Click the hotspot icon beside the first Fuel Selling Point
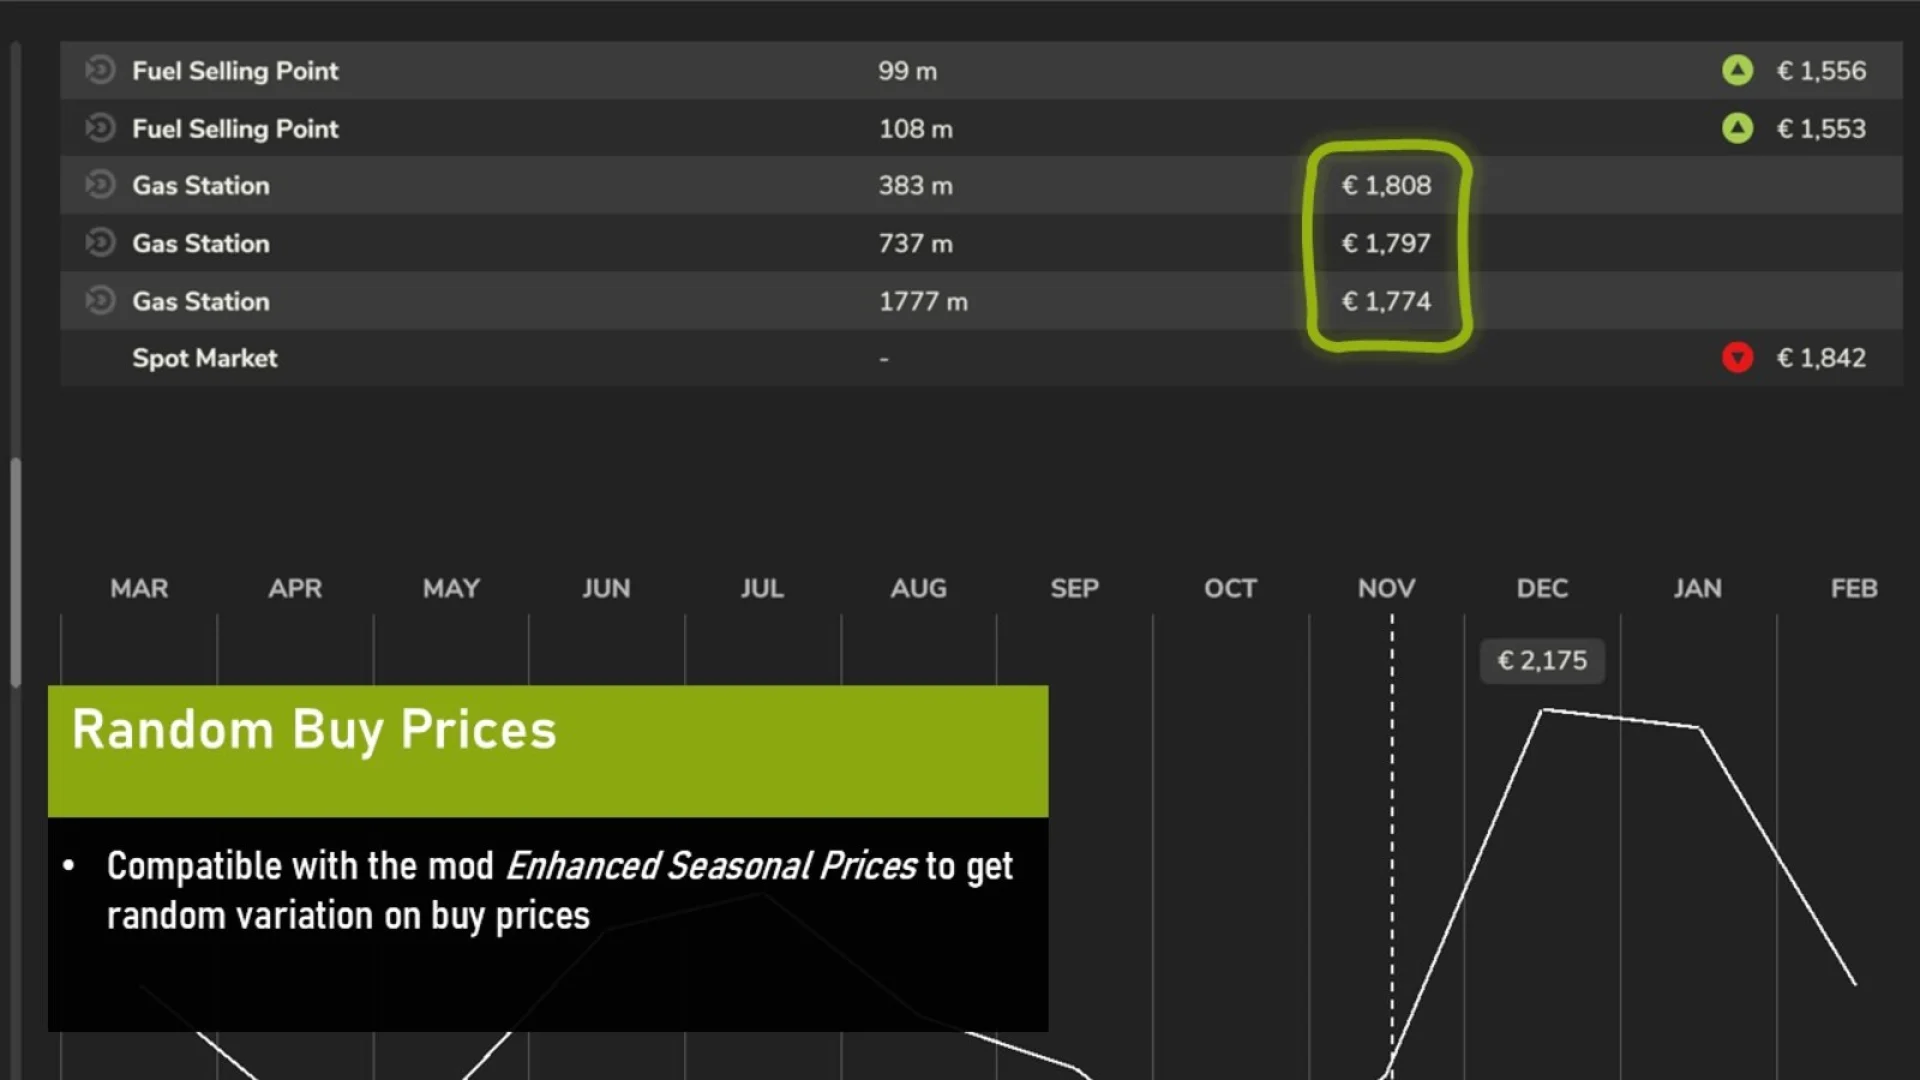 click(x=100, y=71)
